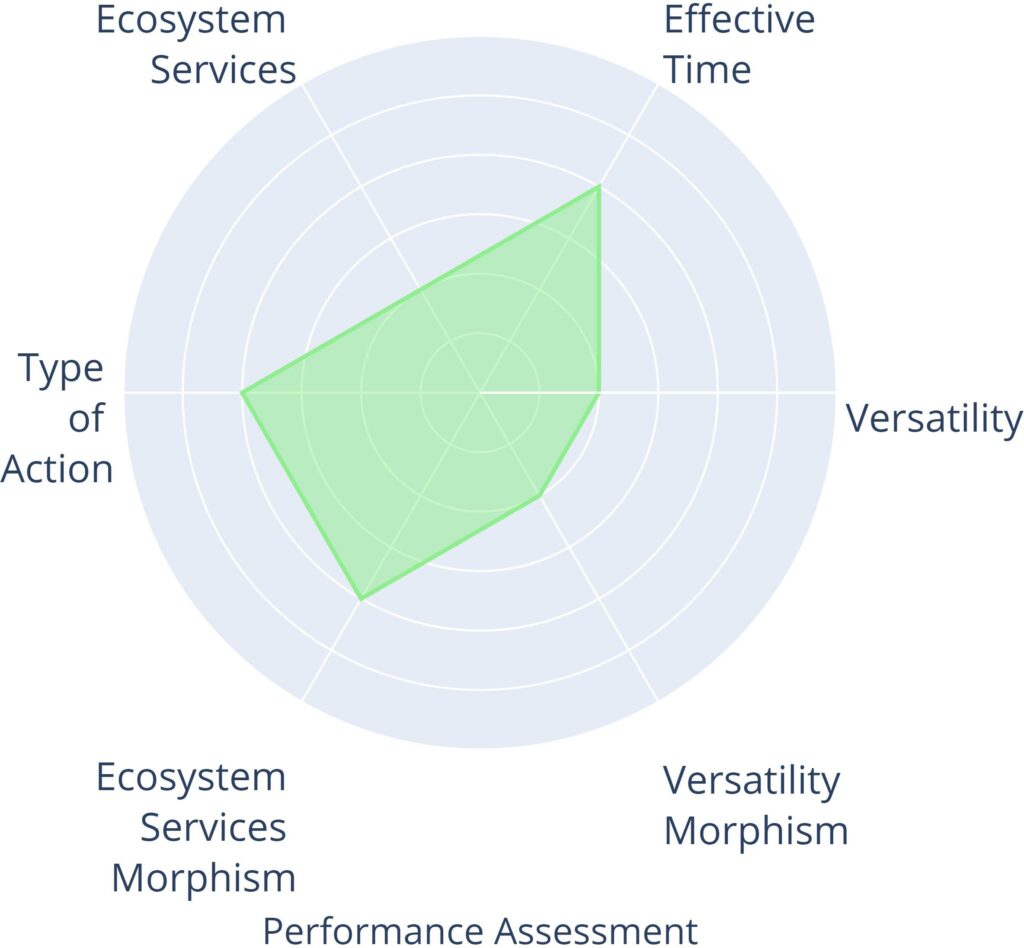This screenshot has width=1024, height=948.
Task: Click outer end of Type of Action axis line
Action: [x=126, y=392]
